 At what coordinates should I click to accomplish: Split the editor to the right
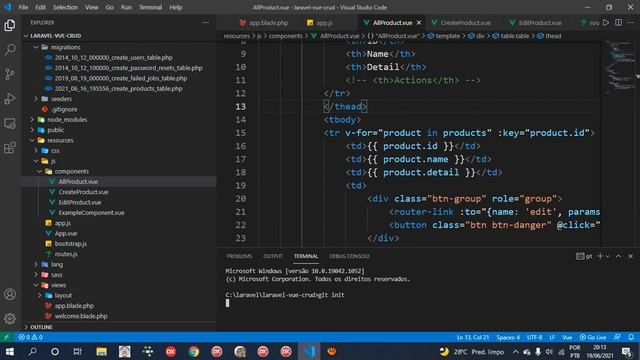tap(619, 22)
